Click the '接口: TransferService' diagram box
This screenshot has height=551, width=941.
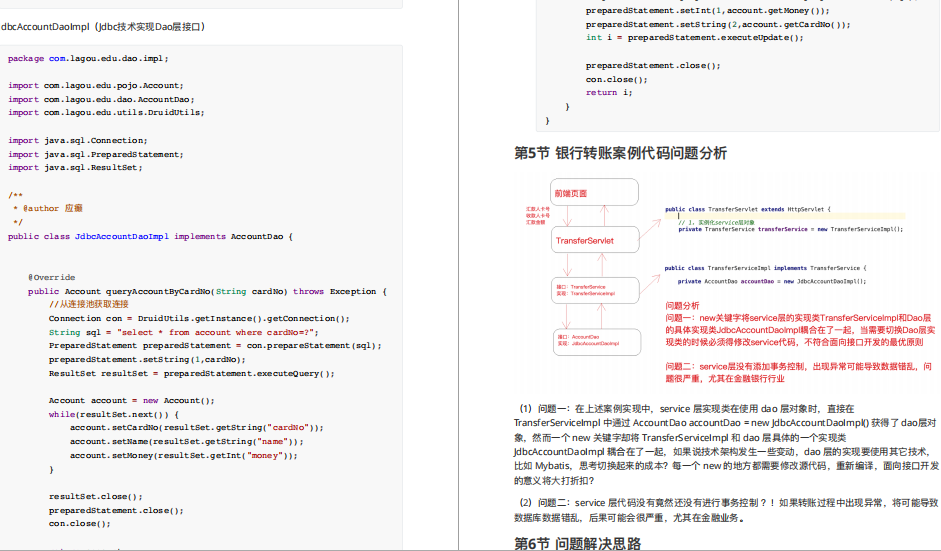point(595,291)
